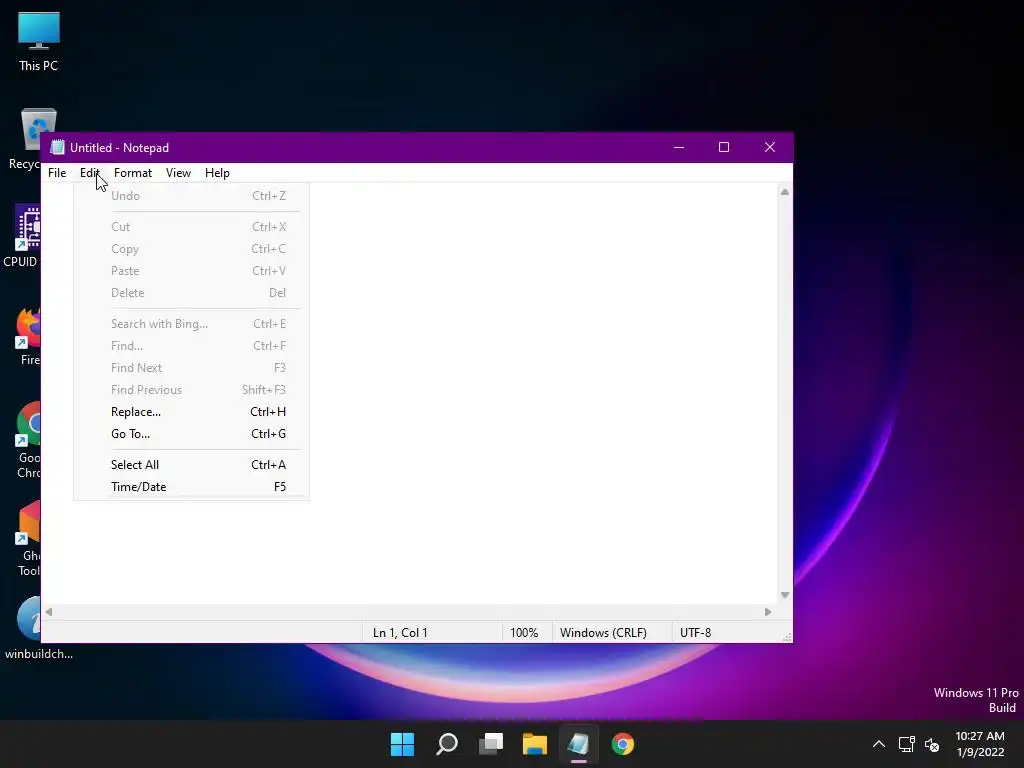Show hidden system tray icons
The height and width of the screenshot is (768, 1024).
click(x=879, y=744)
